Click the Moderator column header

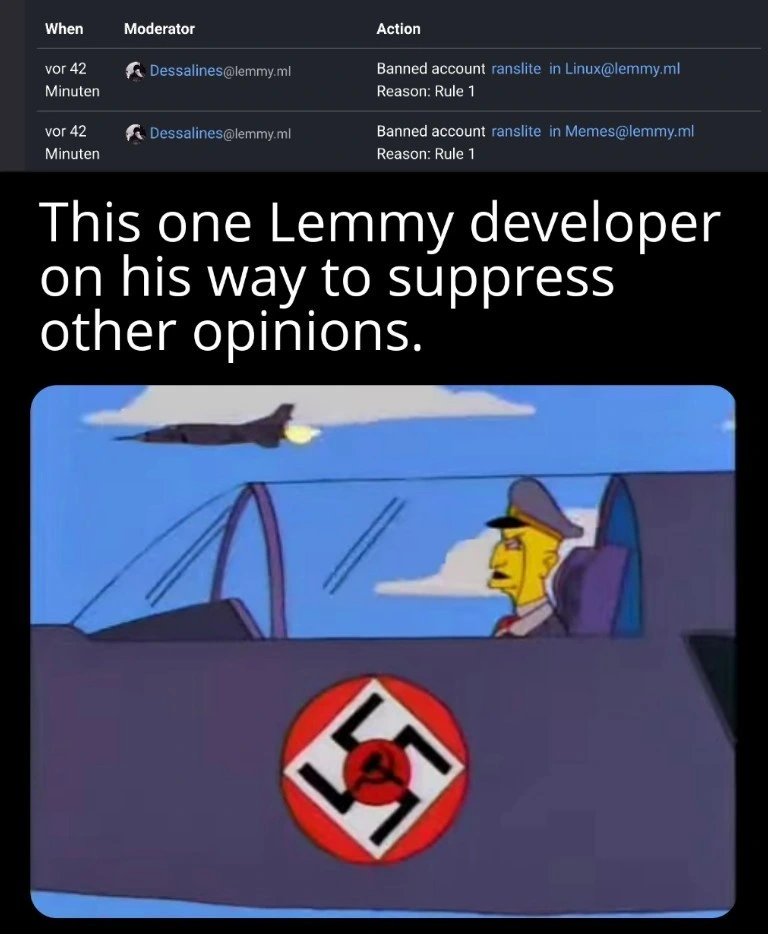159,29
